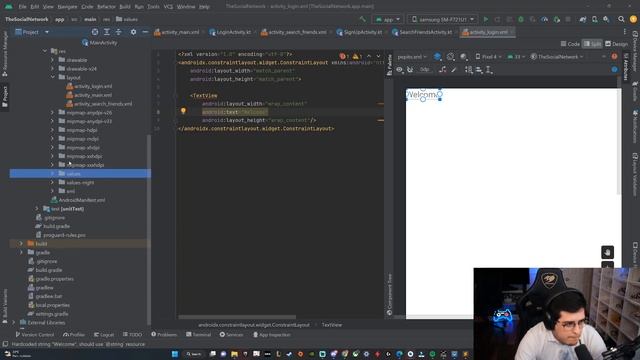This screenshot has width=640, height=360.
Task: Select the Welcome TextView in preview
Action: (423, 94)
